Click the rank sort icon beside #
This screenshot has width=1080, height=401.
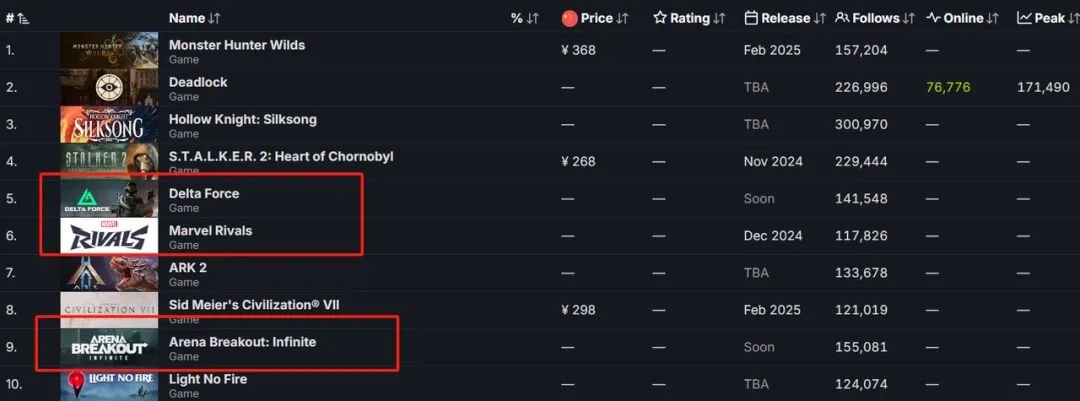tap(23, 18)
